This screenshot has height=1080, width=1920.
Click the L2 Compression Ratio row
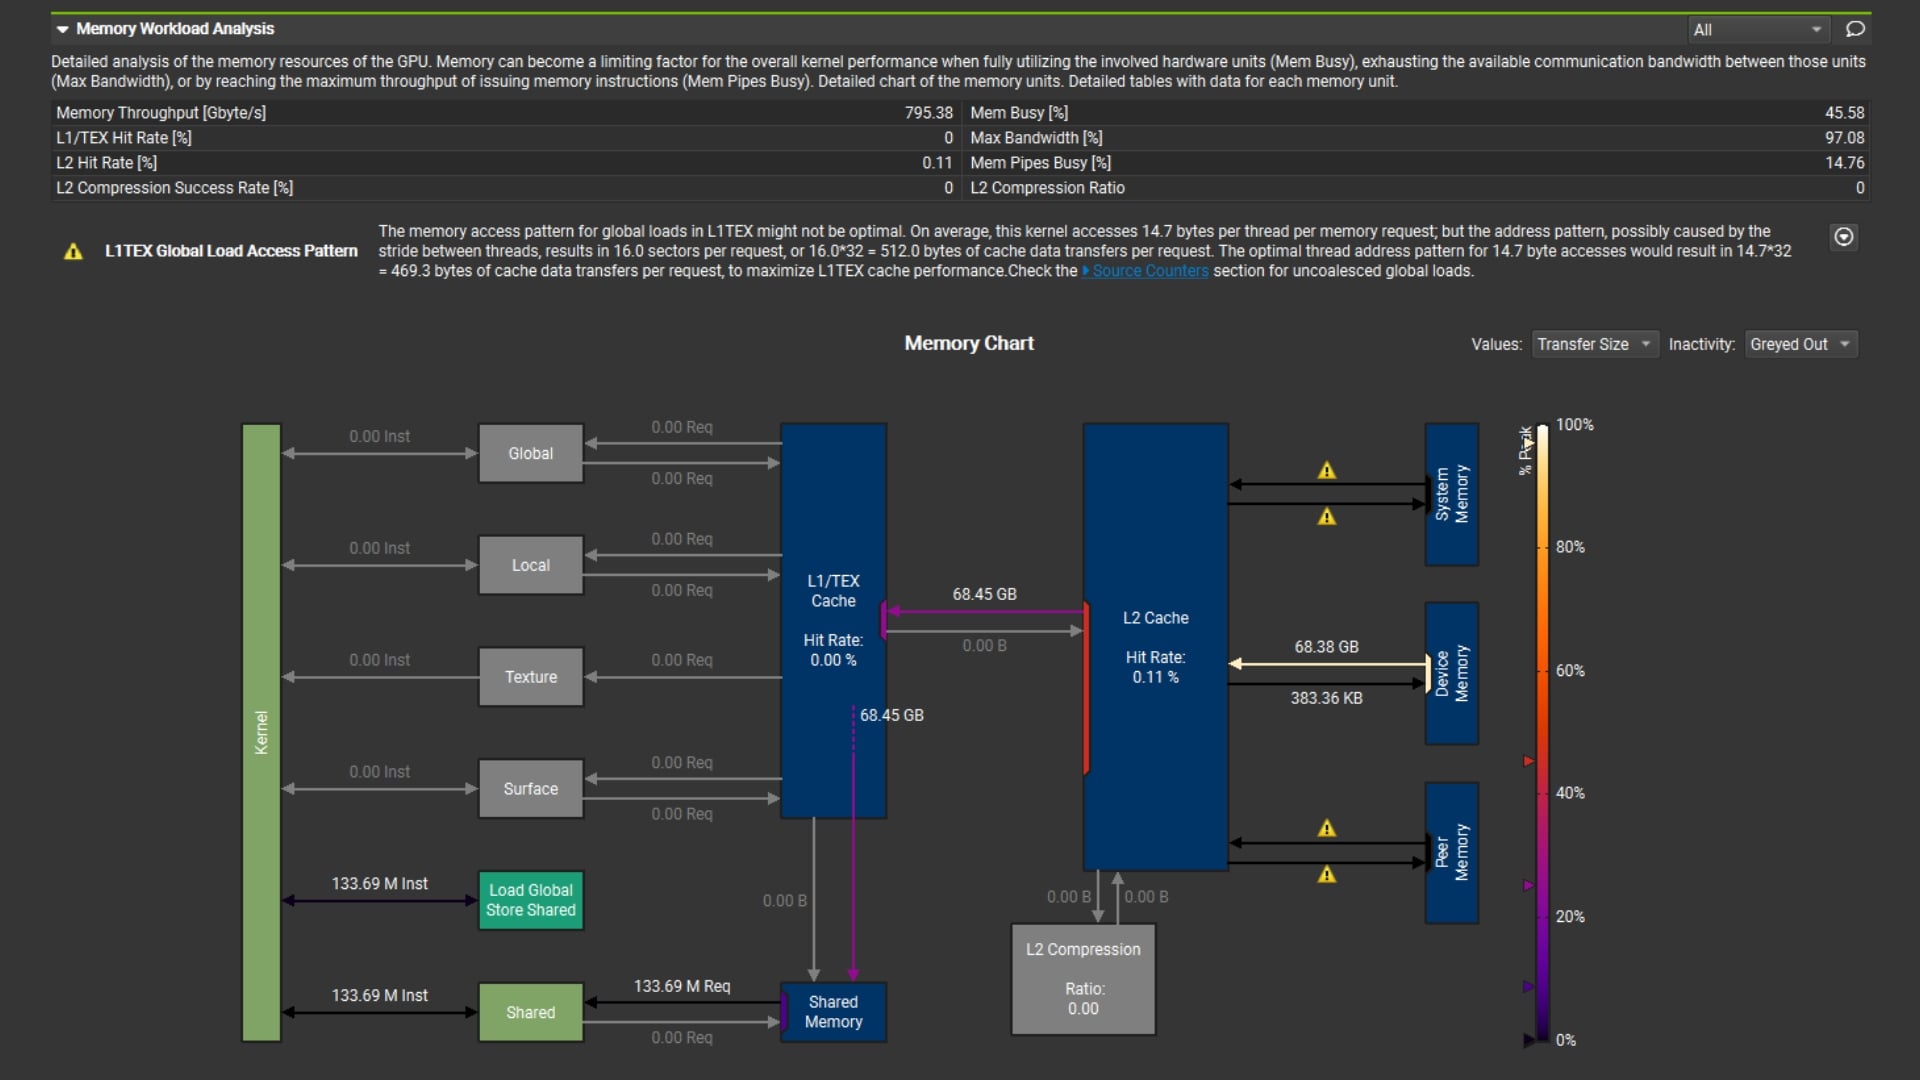pos(1417,188)
